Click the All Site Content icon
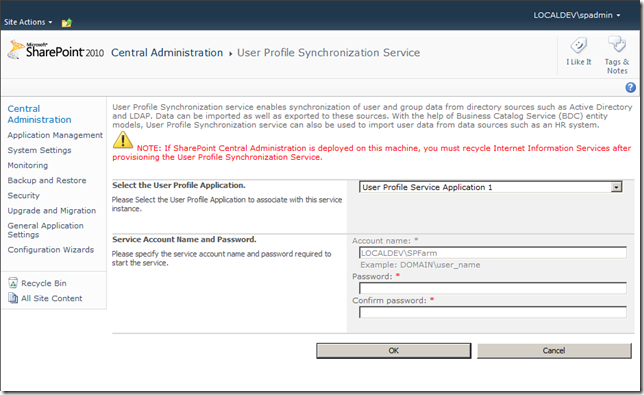The image size is (644, 395). coord(13,298)
